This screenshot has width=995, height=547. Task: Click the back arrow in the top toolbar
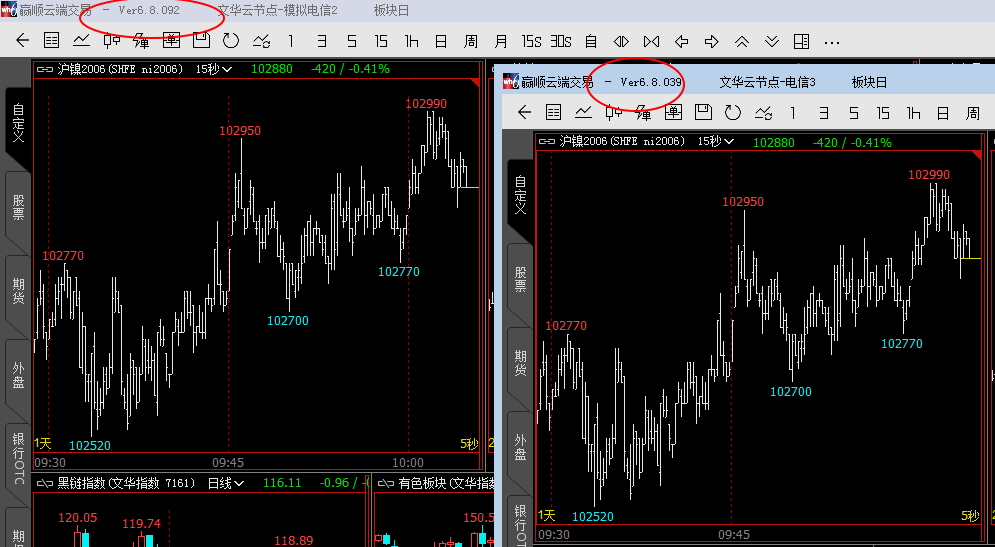[x=23, y=41]
